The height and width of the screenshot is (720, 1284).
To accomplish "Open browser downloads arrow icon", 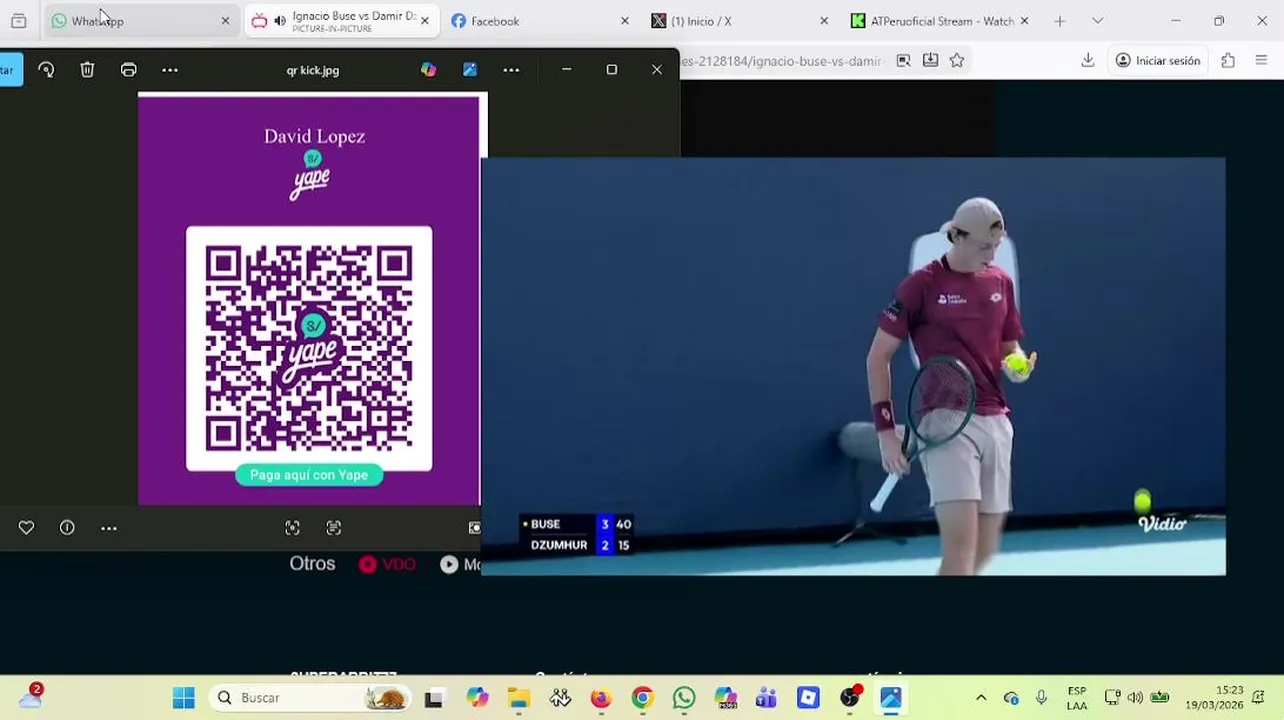I will click(x=1088, y=61).
